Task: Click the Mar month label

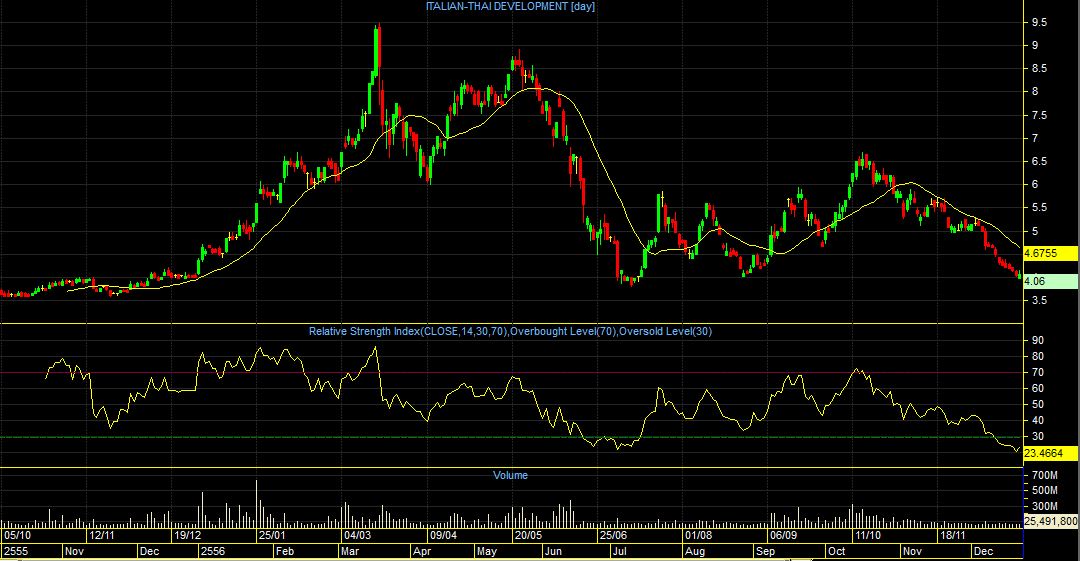Action: (350, 551)
